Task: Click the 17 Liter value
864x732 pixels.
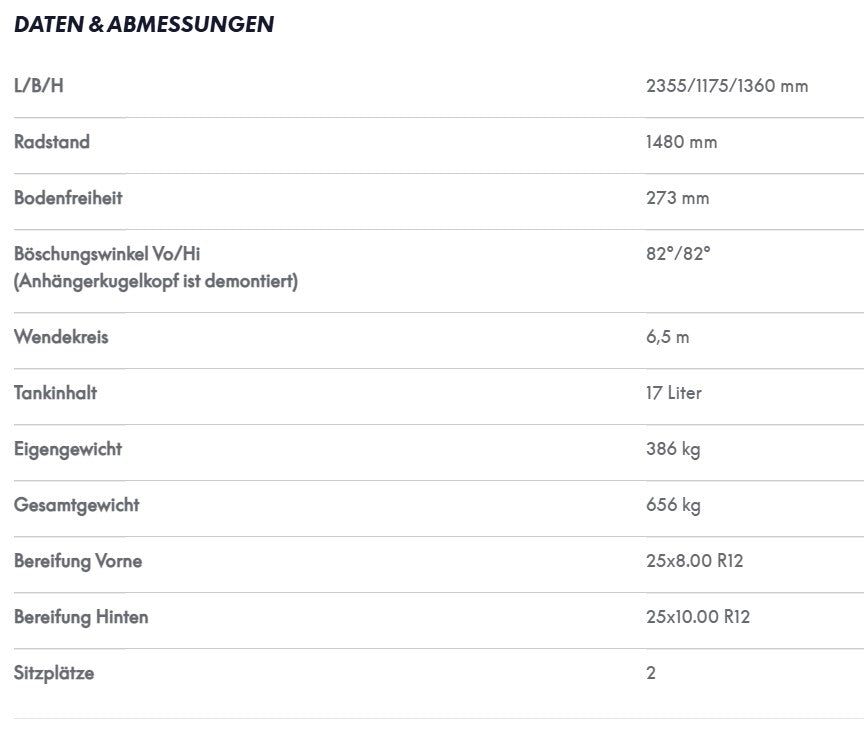Action: [673, 393]
